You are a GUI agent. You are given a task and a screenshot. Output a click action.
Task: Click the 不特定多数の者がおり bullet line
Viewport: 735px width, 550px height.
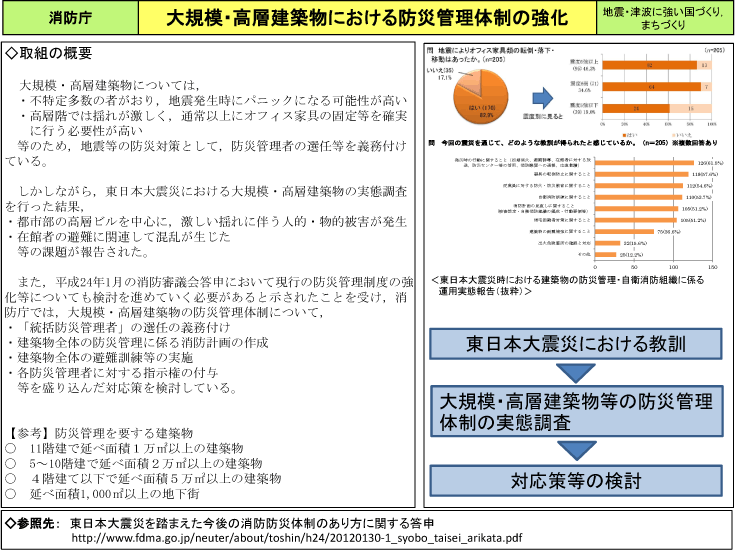click(x=213, y=100)
